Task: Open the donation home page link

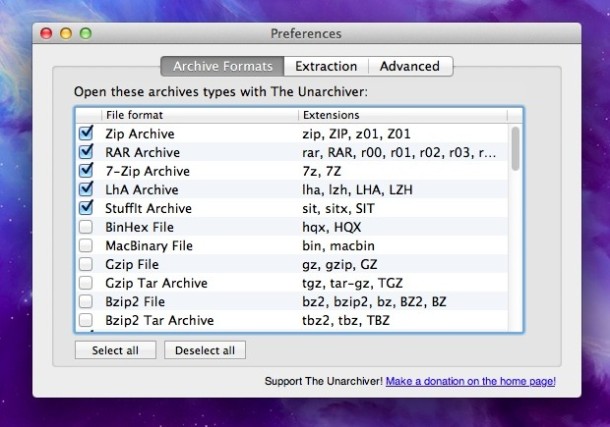Action: tap(471, 381)
